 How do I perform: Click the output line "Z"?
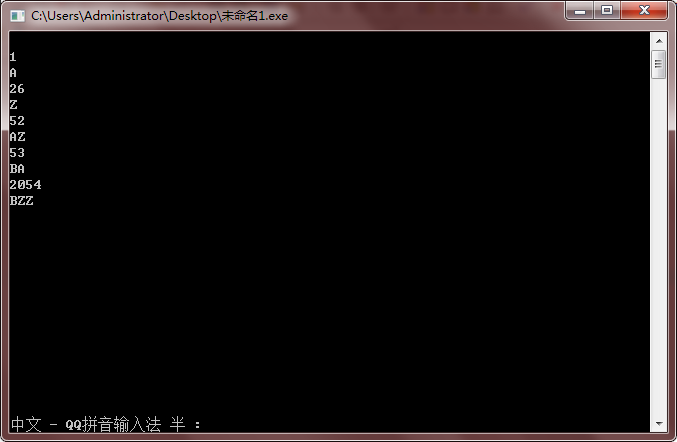coord(13,105)
